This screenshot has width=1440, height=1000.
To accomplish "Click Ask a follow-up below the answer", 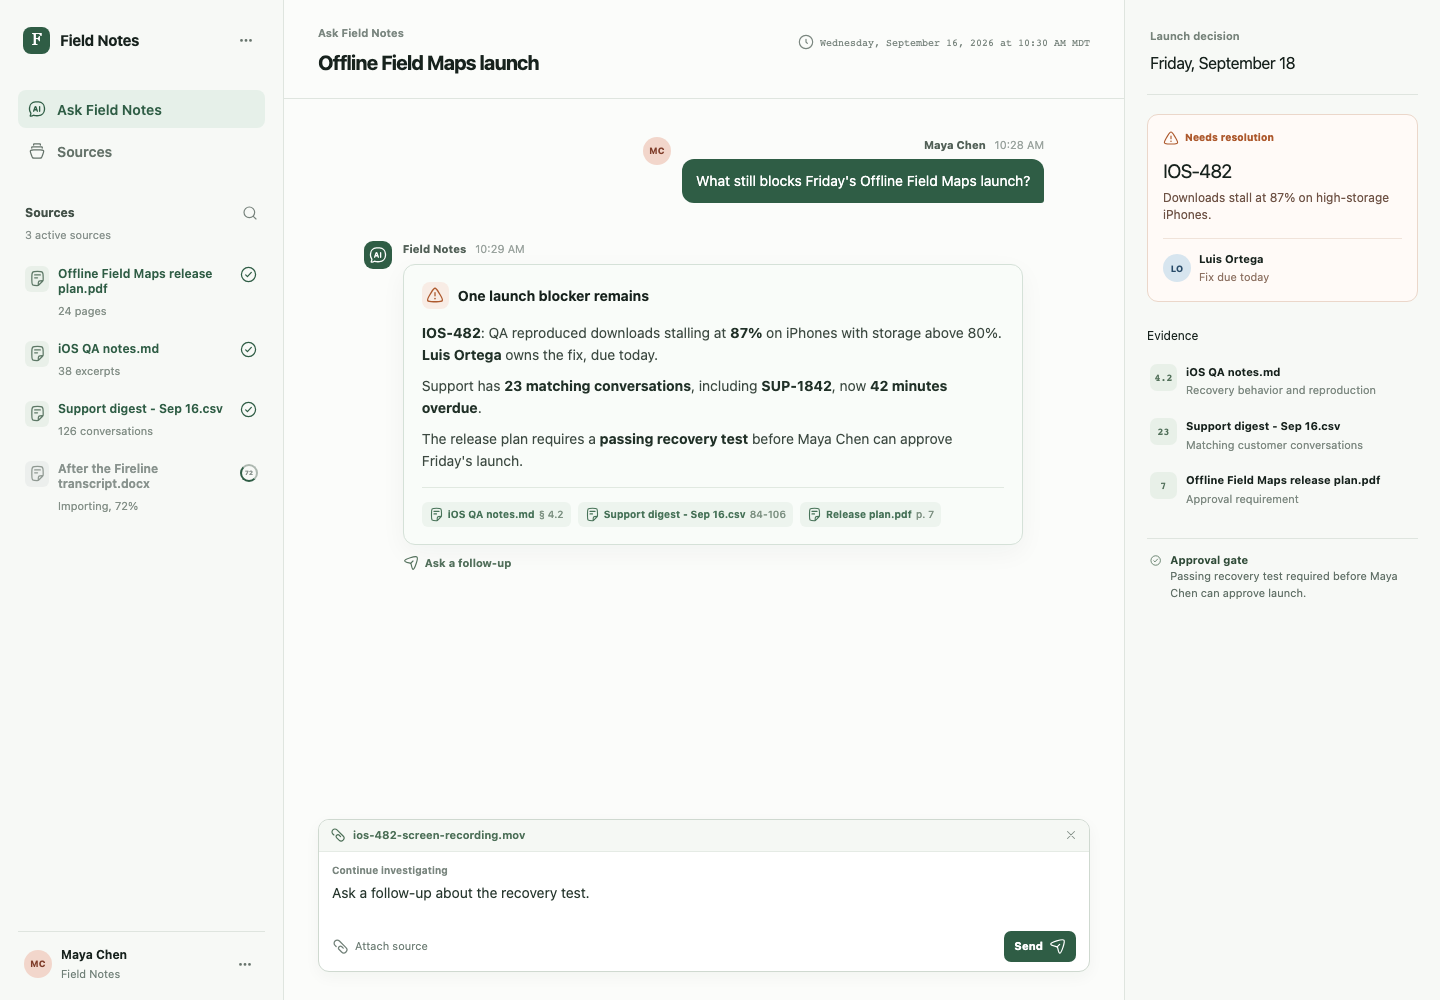I will click(x=458, y=563).
